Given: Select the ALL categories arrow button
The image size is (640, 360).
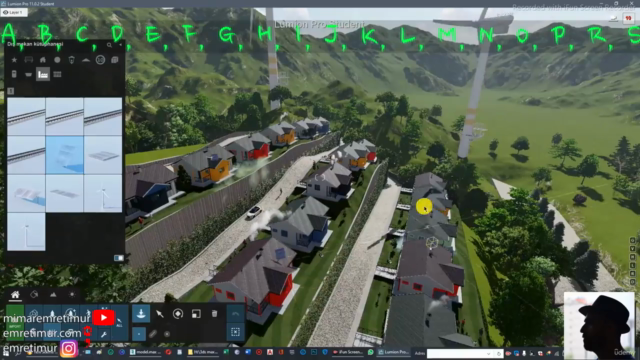Looking at the screenshot, I should [120, 322].
